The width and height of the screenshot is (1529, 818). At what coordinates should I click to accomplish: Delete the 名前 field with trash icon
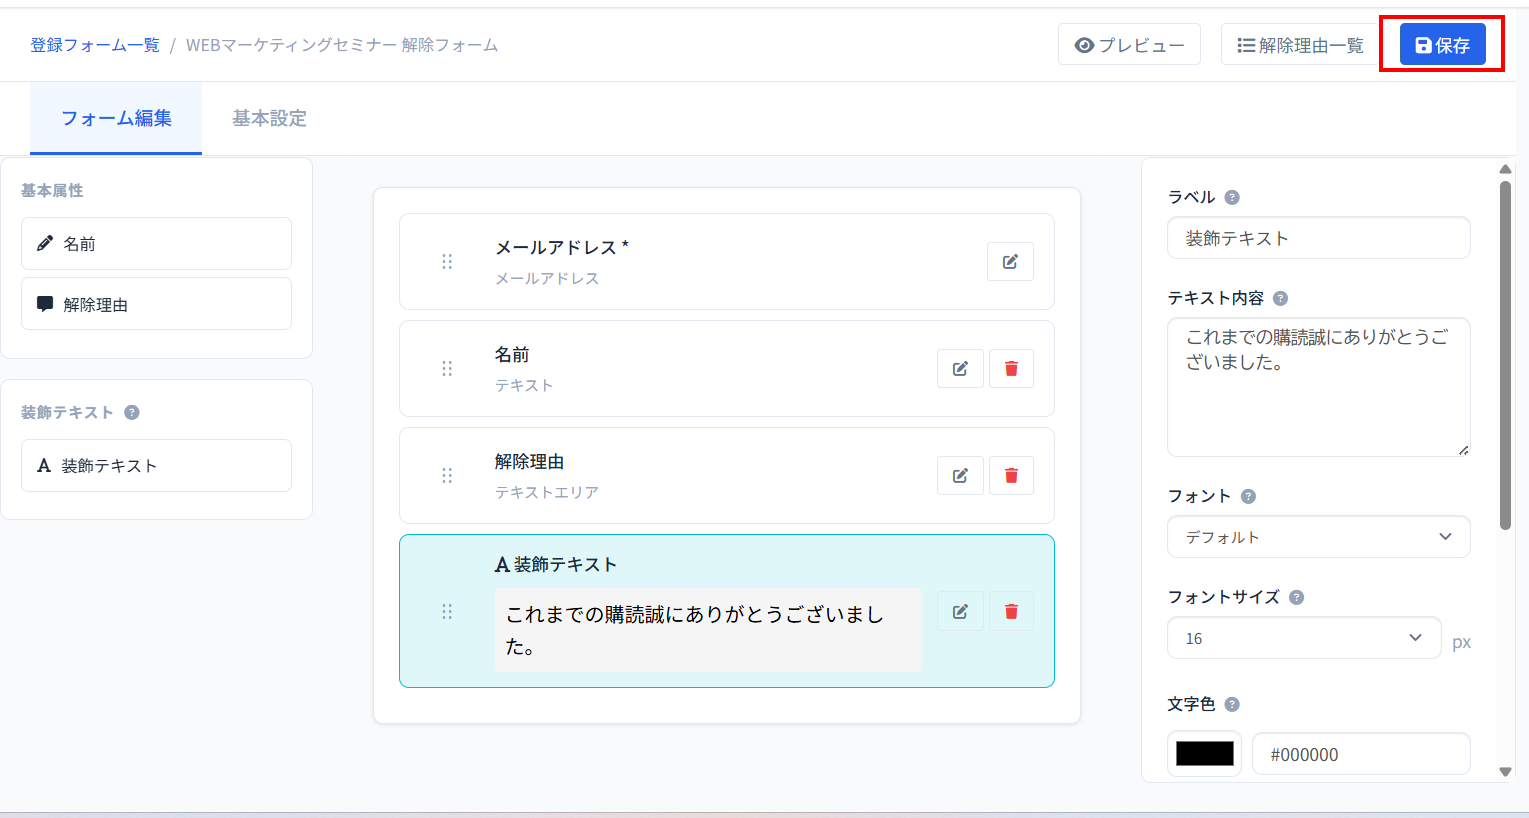coord(1011,369)
